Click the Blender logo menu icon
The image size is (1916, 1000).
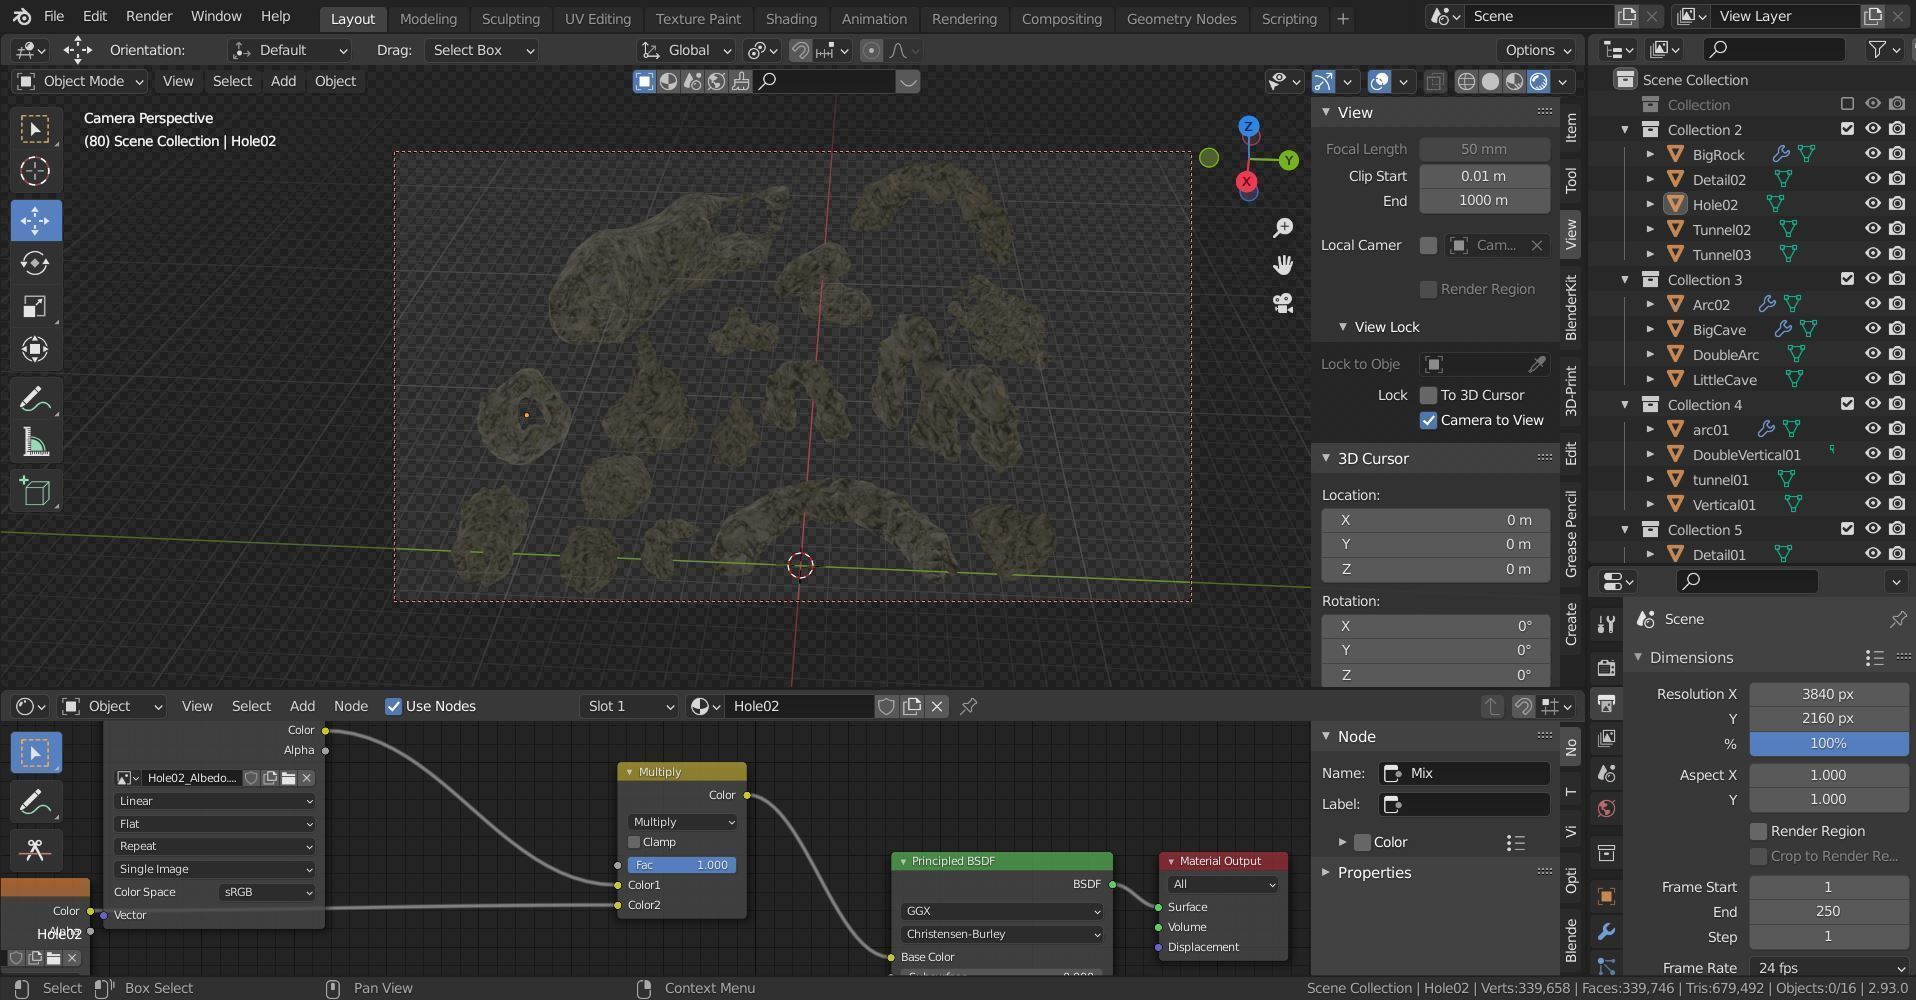pos(22,17)
